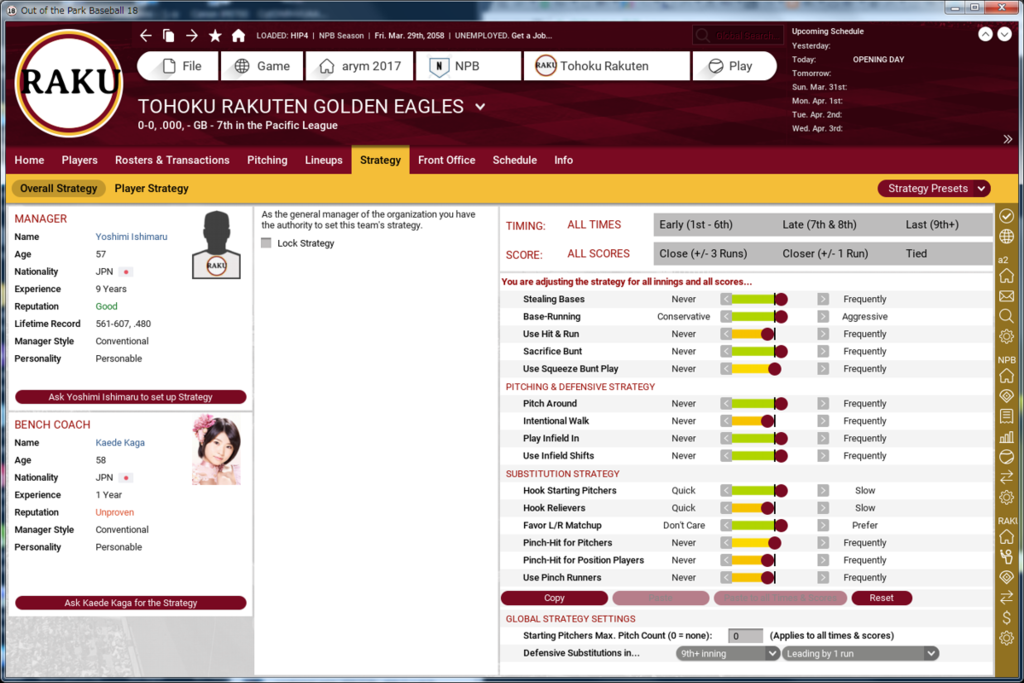The width and height of the screenshot is (1024, 683).
Task: Click the RAKU transactions arrows icon
Action: (1006, 597)
